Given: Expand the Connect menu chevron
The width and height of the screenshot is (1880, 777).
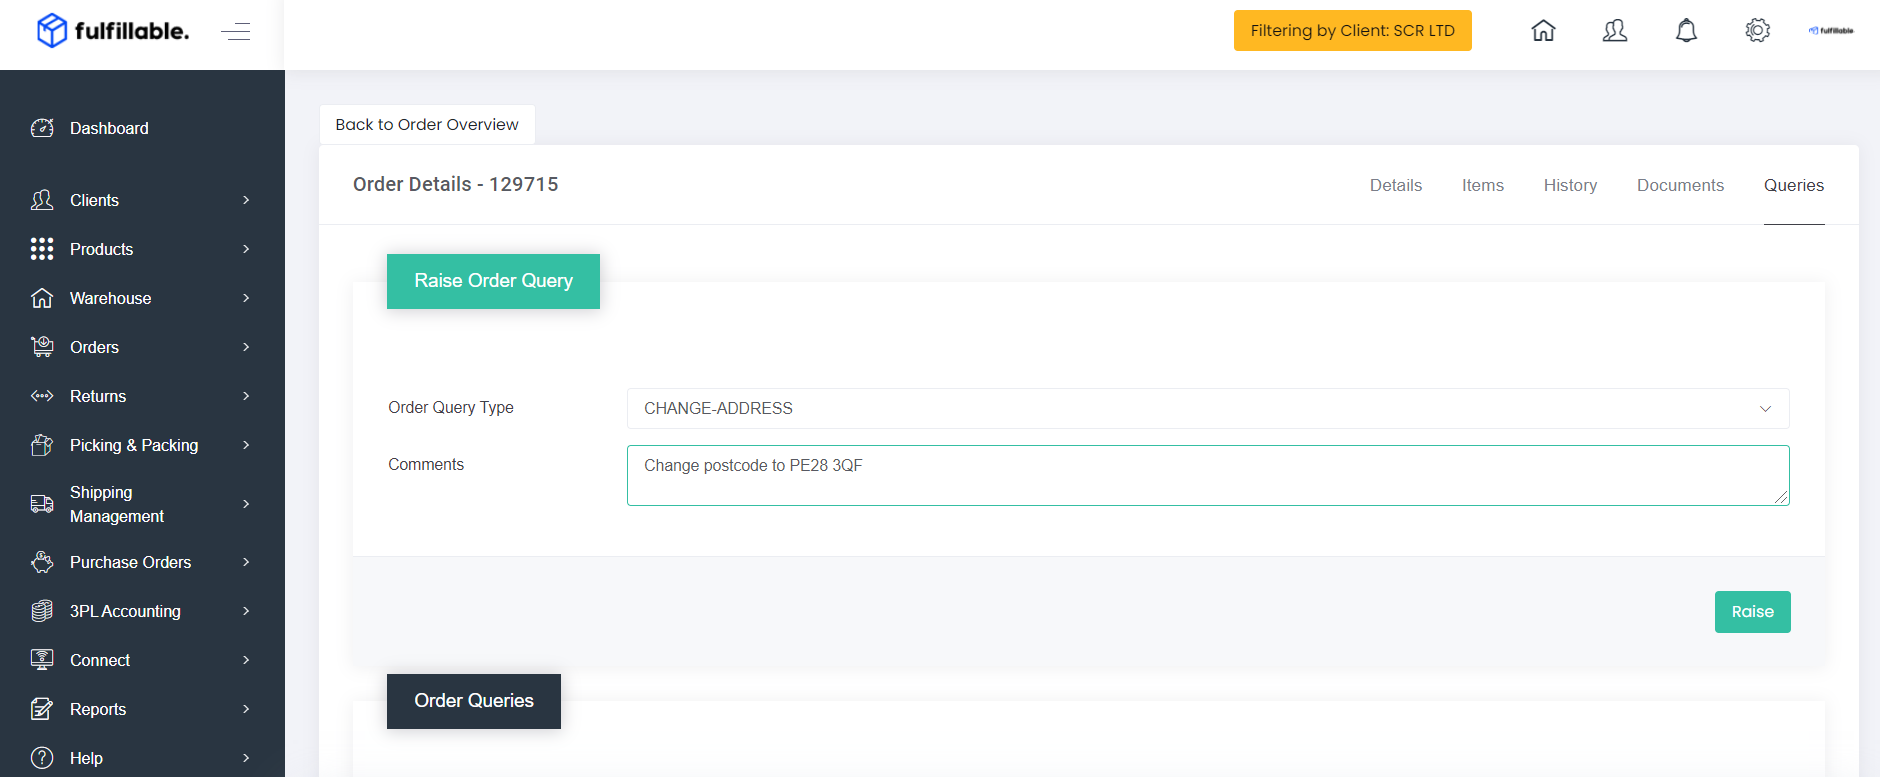Looking at the screenshot, I should pos(246,660).
